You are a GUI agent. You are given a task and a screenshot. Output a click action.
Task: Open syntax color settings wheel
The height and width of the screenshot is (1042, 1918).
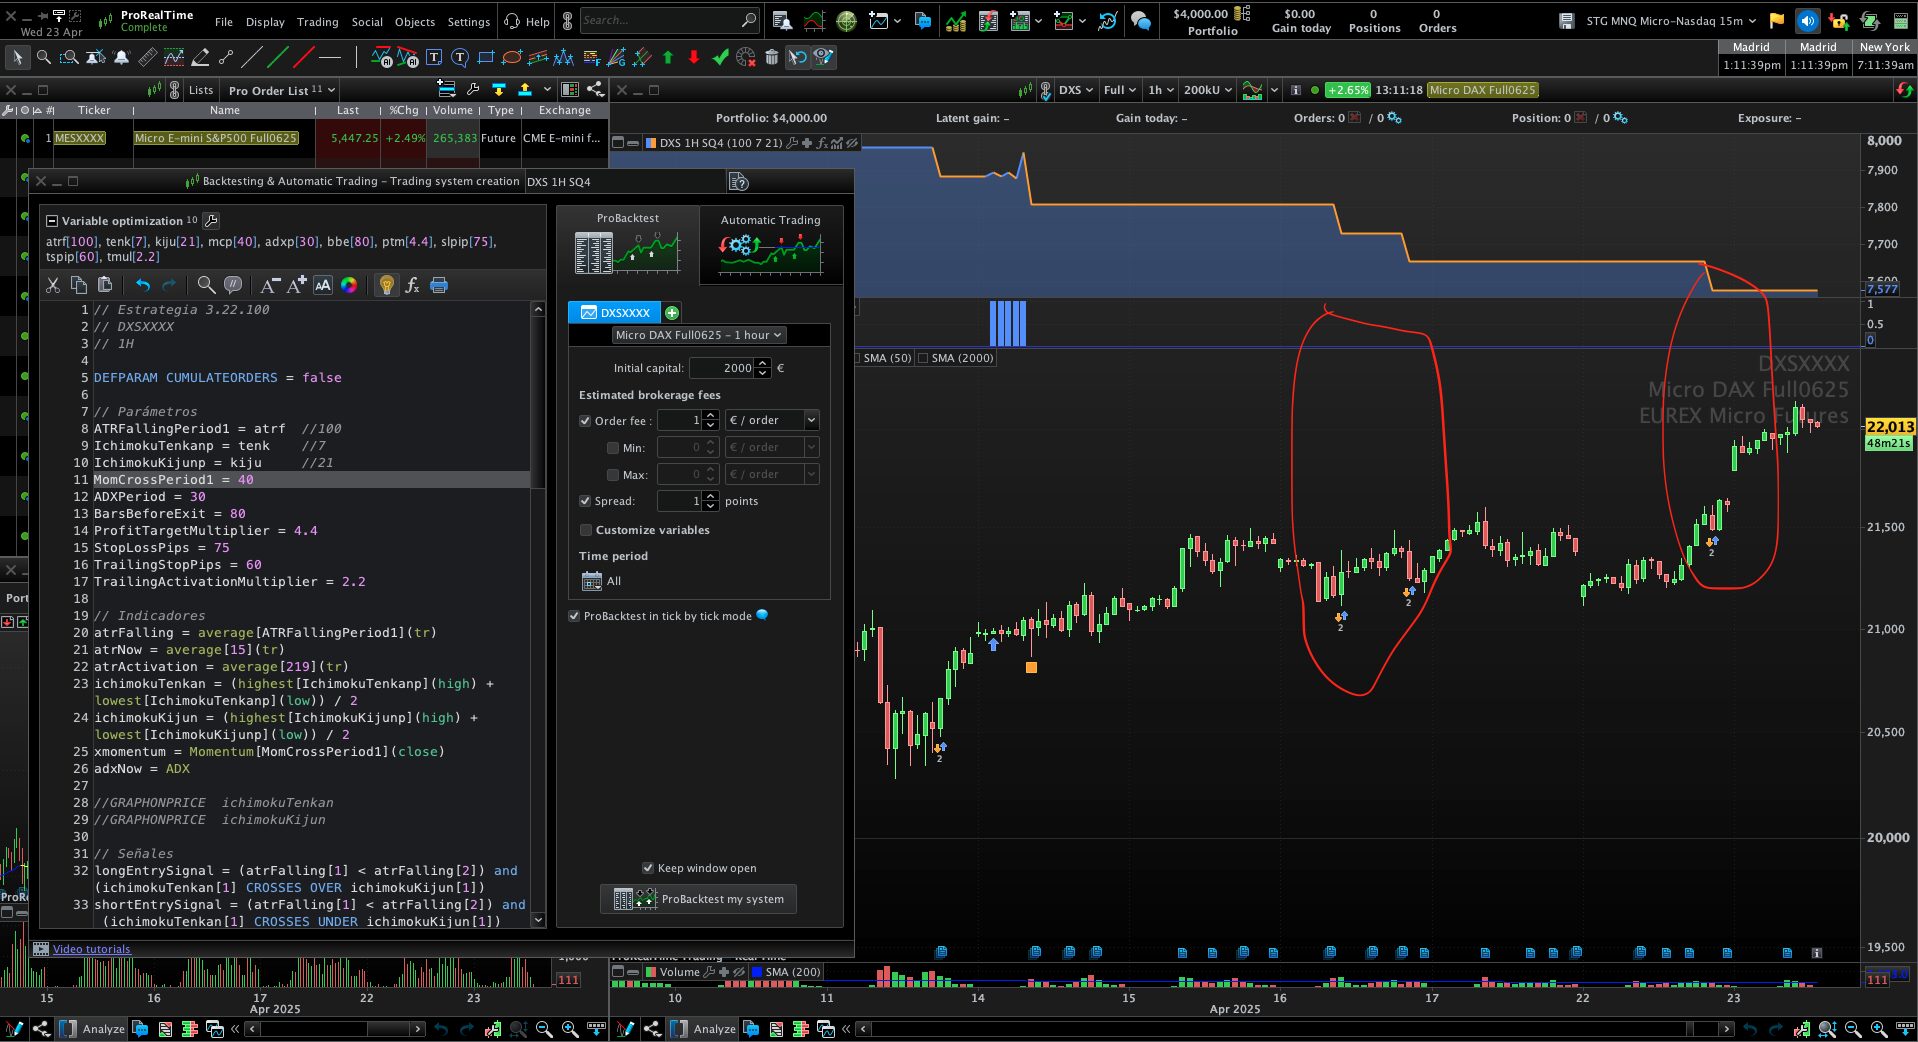(349, 285)
